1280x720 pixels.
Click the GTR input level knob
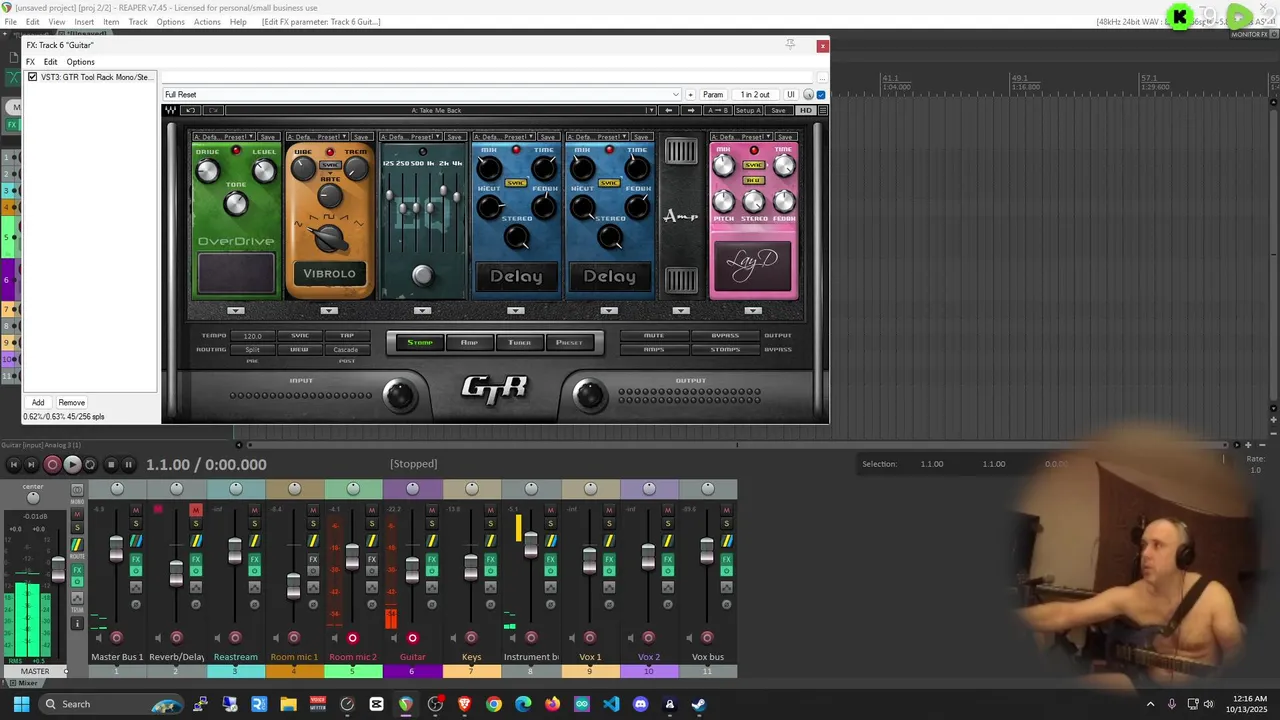399,395
